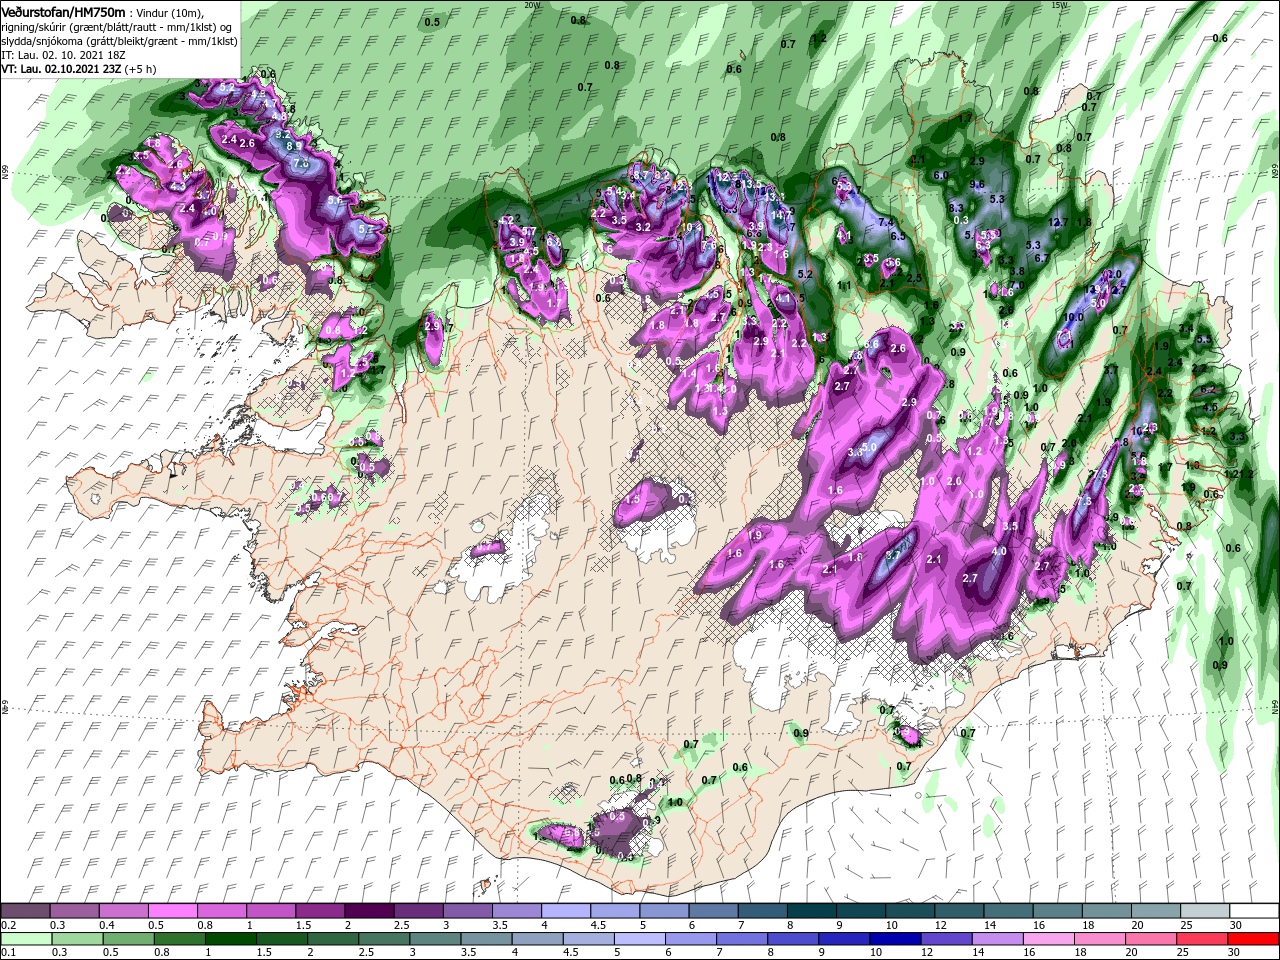Screen dimensions: 1280x960
Task: Click the white upper legend swatch after 30
Action: click(x=1254, y=910)
